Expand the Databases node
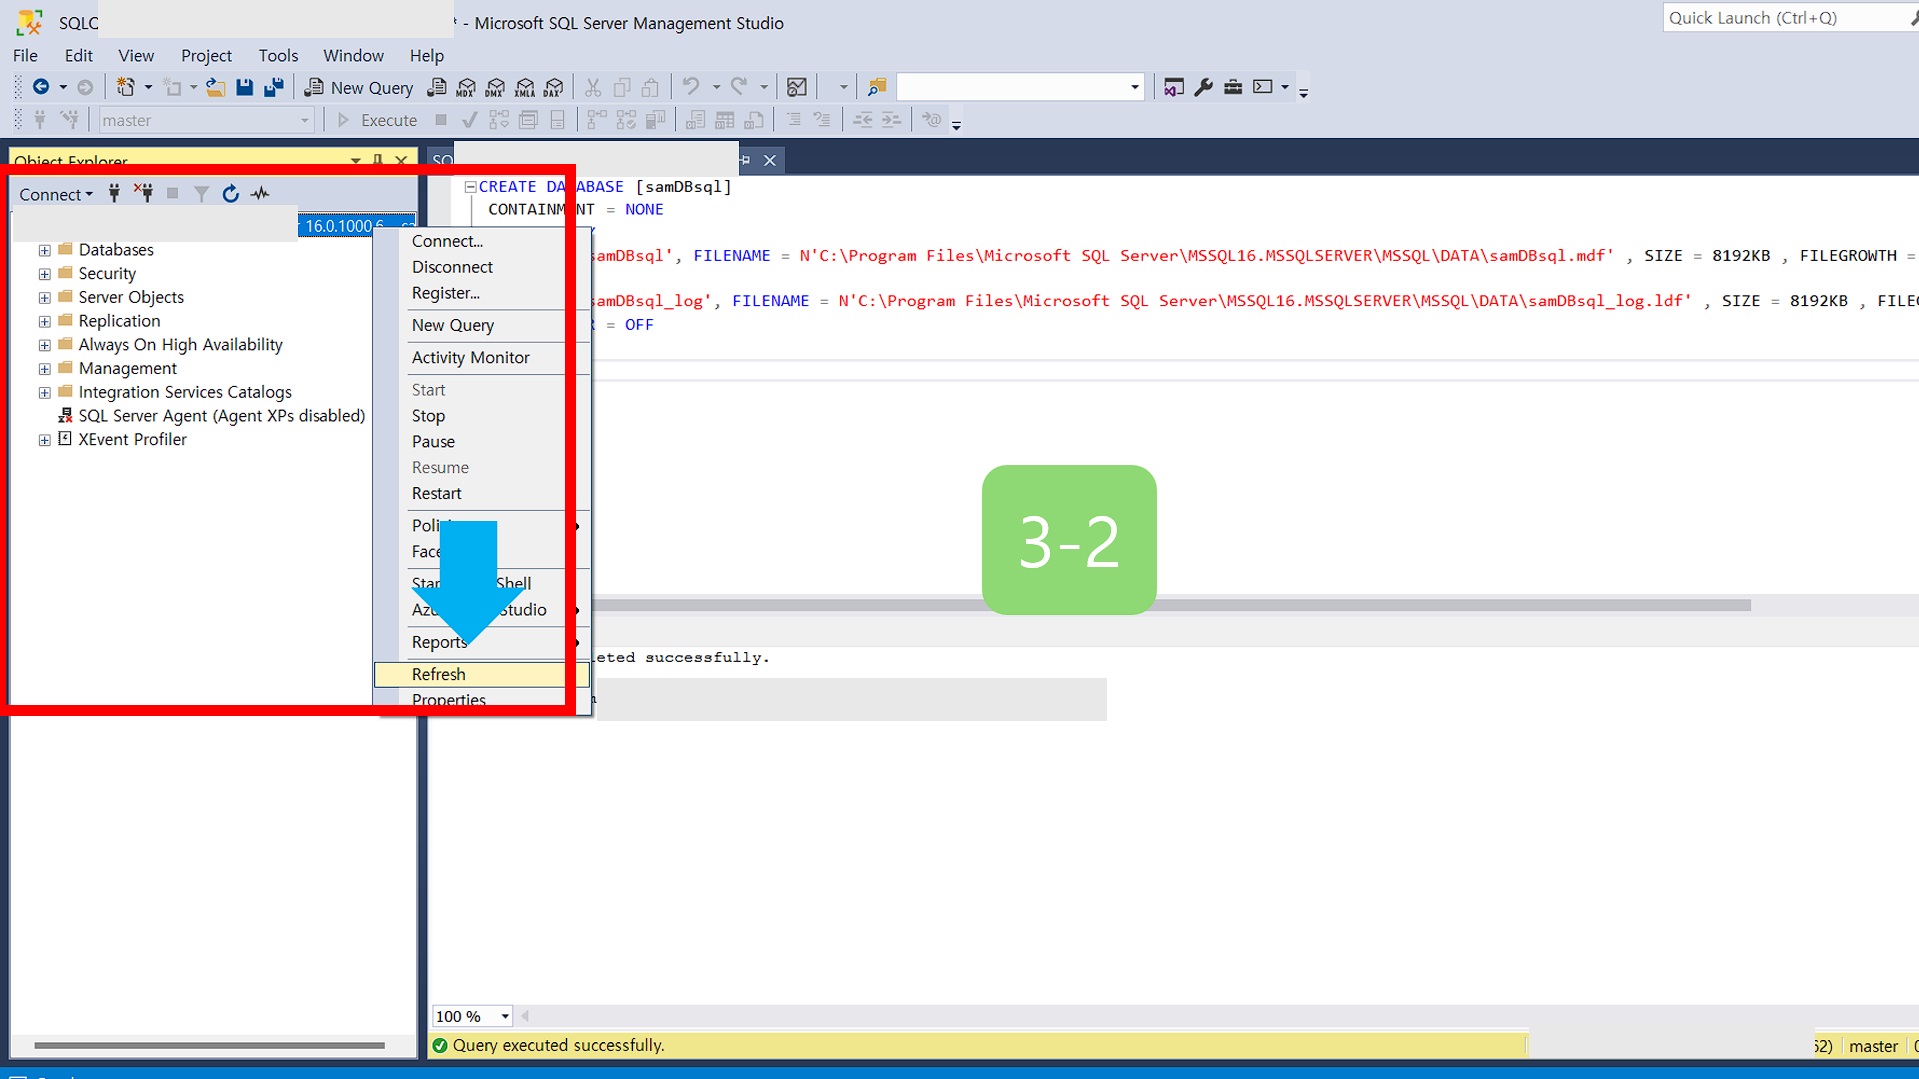 (44, 250)
